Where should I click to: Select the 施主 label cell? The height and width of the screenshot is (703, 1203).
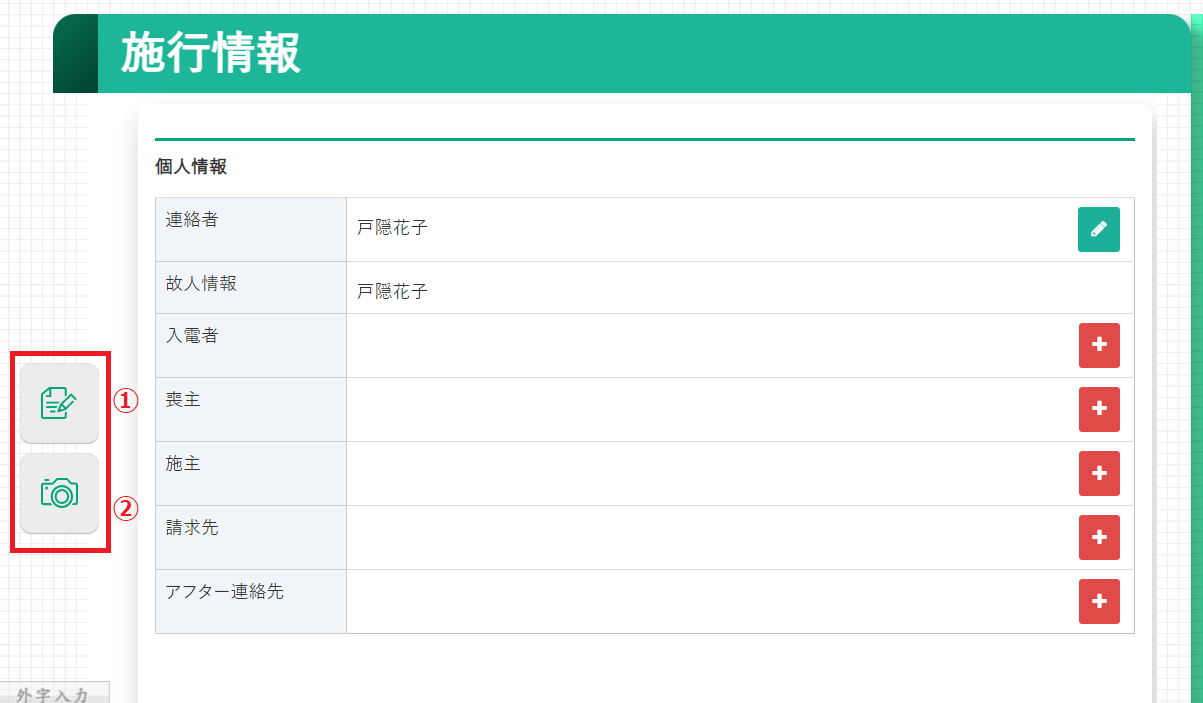pos(183,464)
